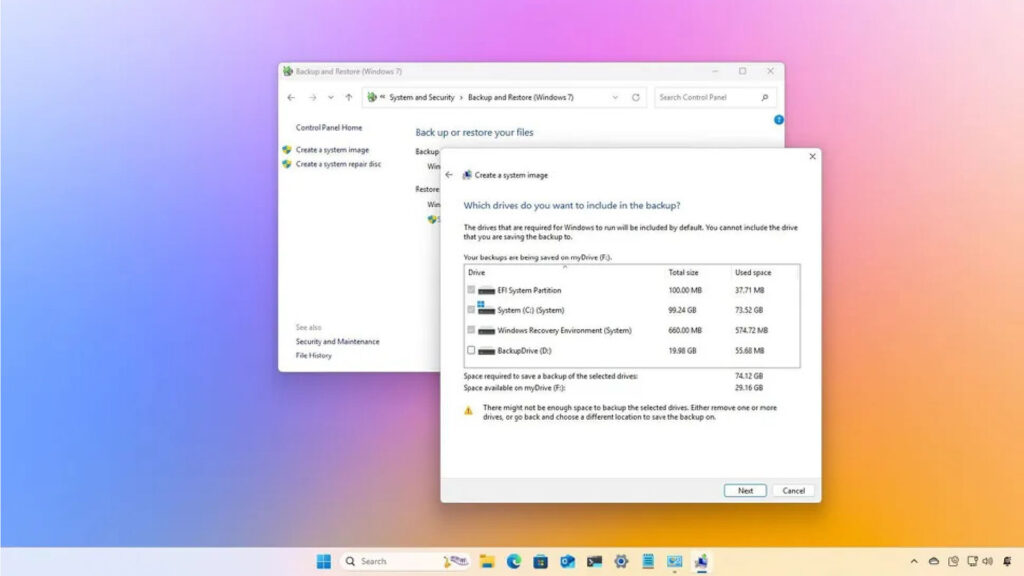Click the magnifier icon in Search Control Panel
The height and width of the screenshot is (576, 1024).
click(765, 97)
